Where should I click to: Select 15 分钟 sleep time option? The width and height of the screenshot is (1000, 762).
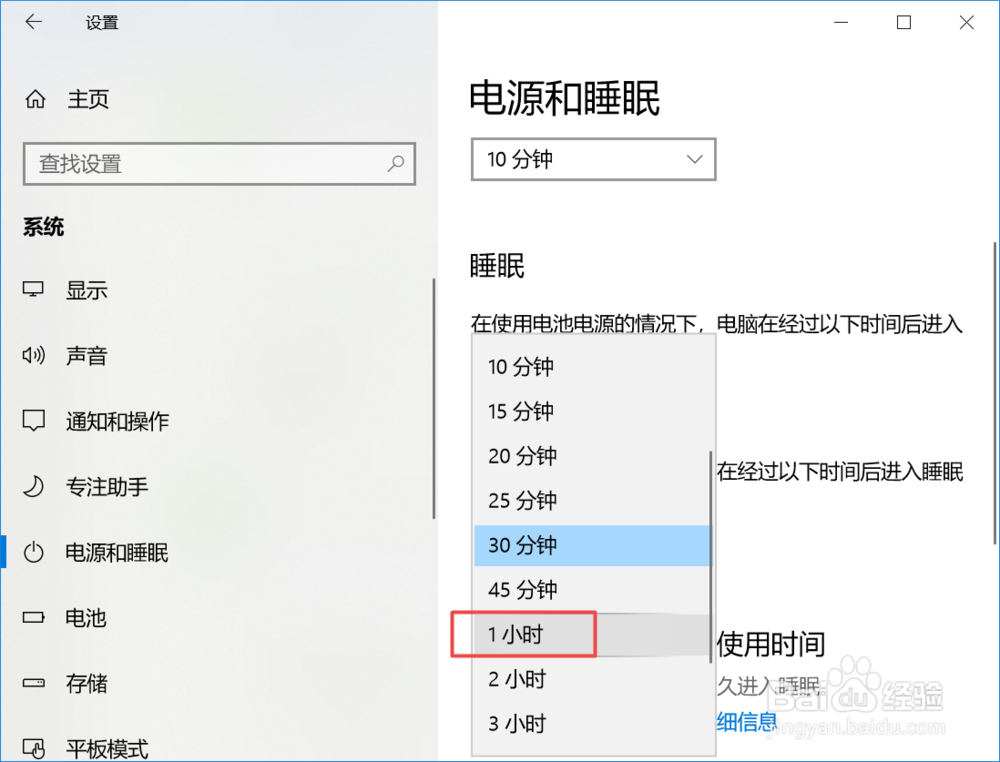[x=523, y=411]
